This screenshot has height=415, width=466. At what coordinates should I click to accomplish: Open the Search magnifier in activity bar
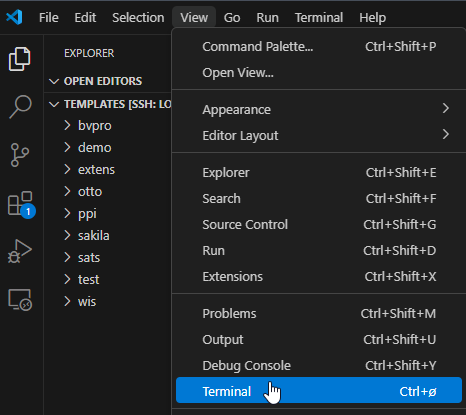(x=20, y=107)
